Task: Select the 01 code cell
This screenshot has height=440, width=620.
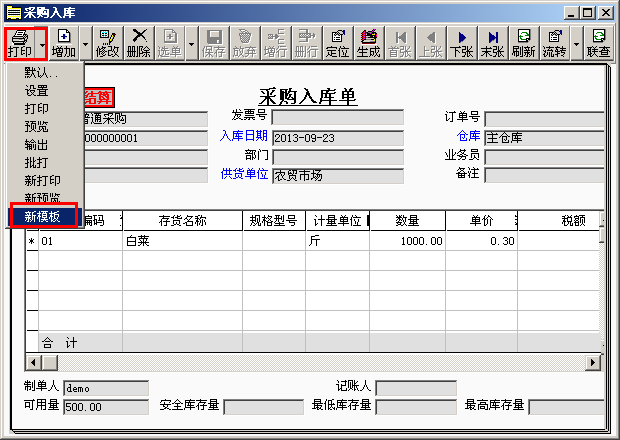Action: pyautogui.click(x=80, y=241)
